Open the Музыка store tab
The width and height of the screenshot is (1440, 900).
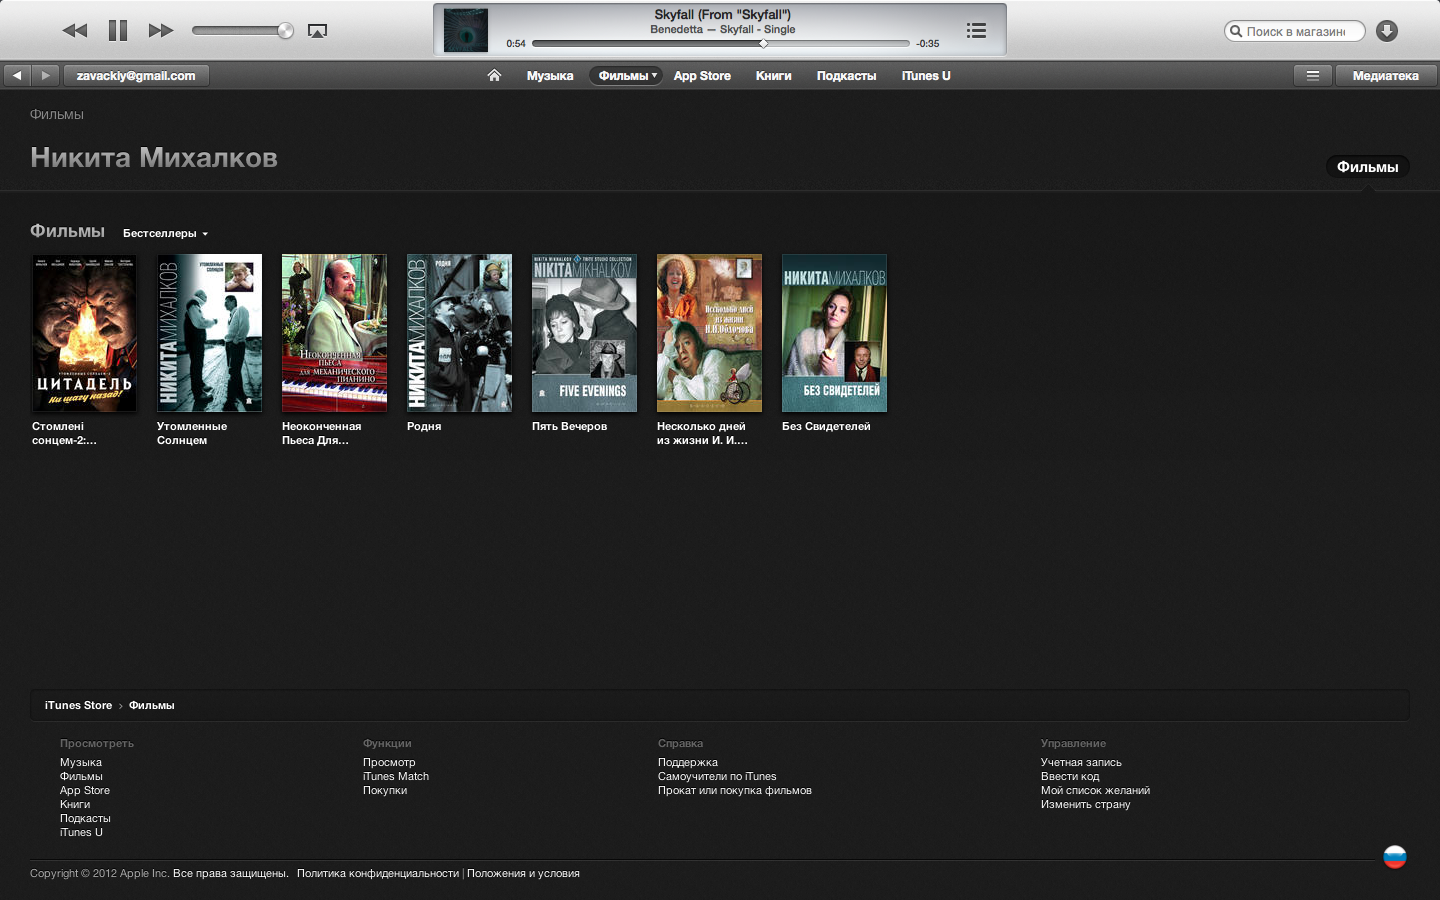point(550,76)
